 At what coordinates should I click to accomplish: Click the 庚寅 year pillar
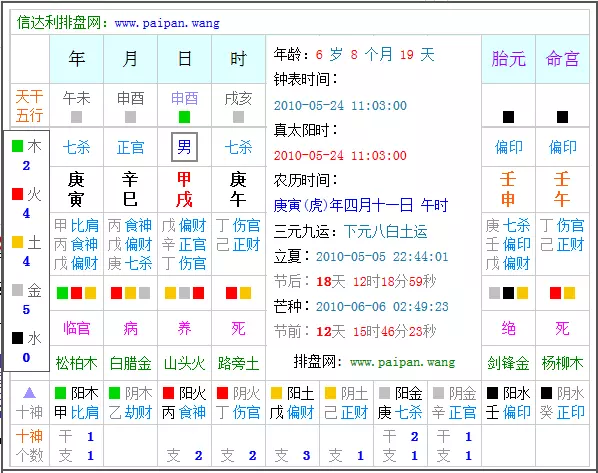[76, 189]
